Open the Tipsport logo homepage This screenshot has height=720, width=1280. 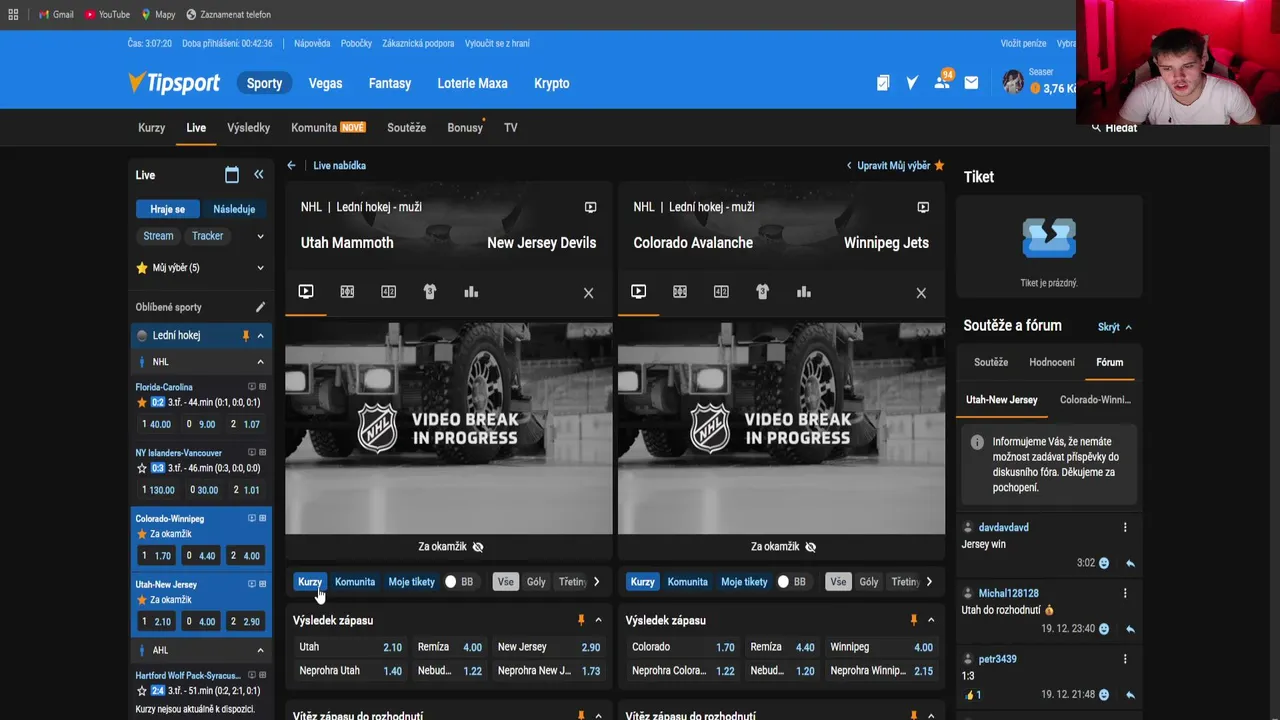(x=174, y=83)
